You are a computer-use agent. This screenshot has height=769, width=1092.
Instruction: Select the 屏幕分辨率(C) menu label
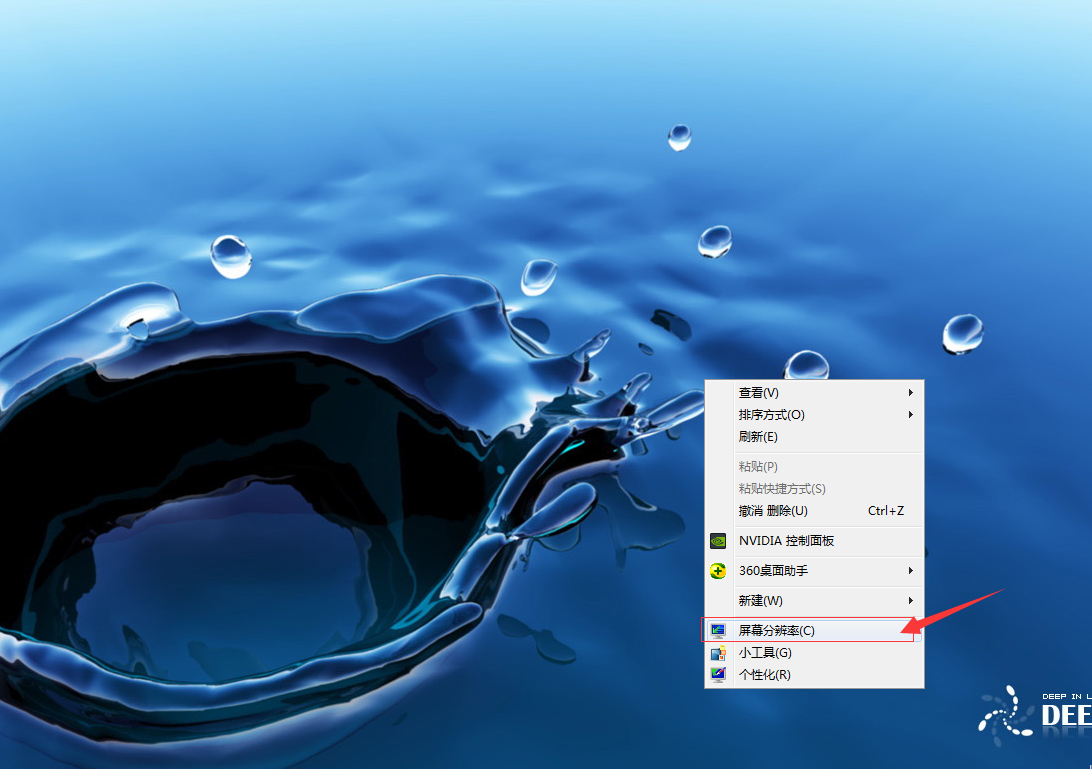click(x=776, y=631)
